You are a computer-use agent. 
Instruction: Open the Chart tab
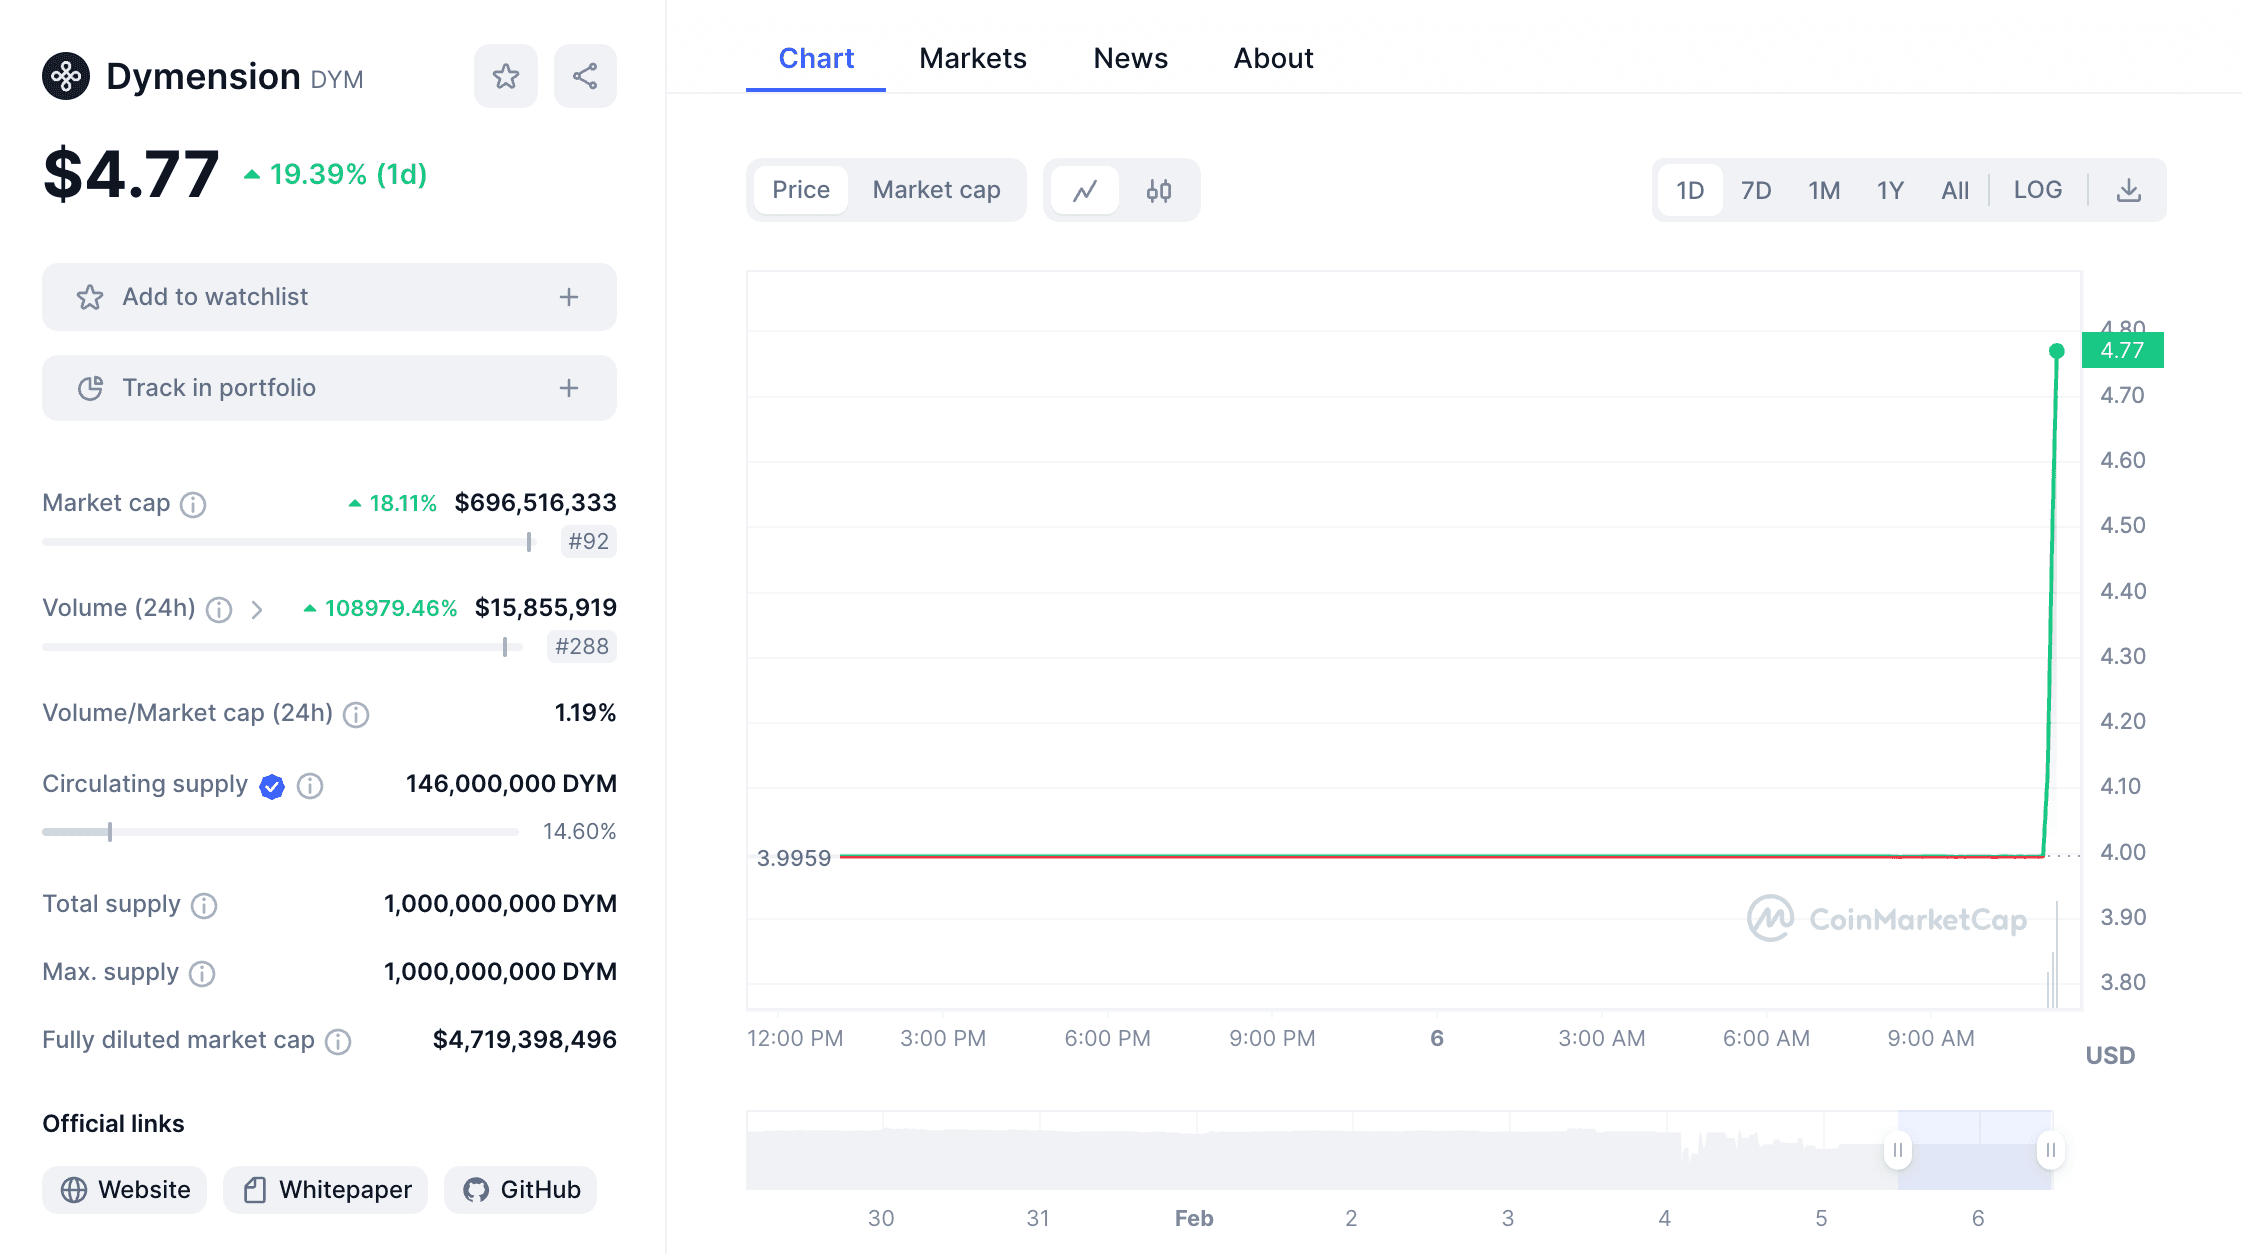click(816, 58)
